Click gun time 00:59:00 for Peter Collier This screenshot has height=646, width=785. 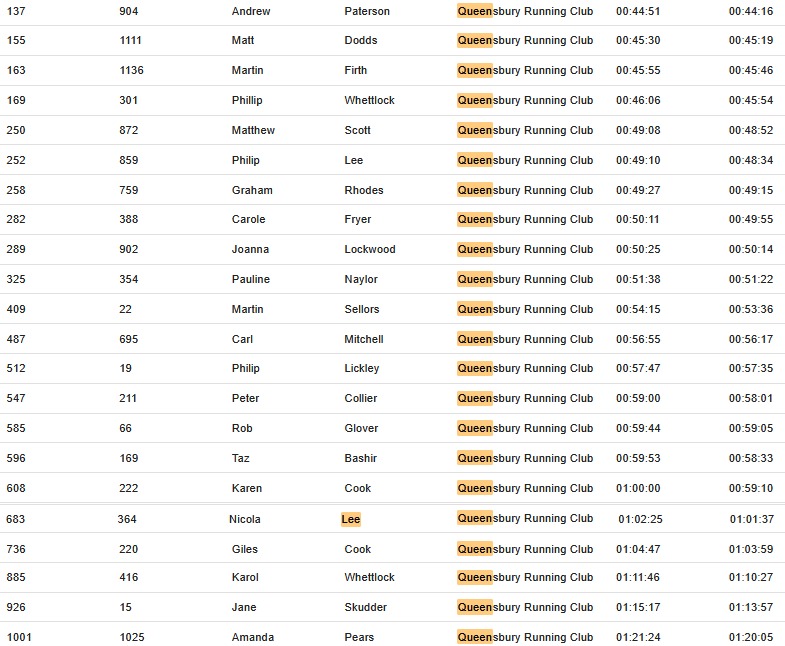638,399
